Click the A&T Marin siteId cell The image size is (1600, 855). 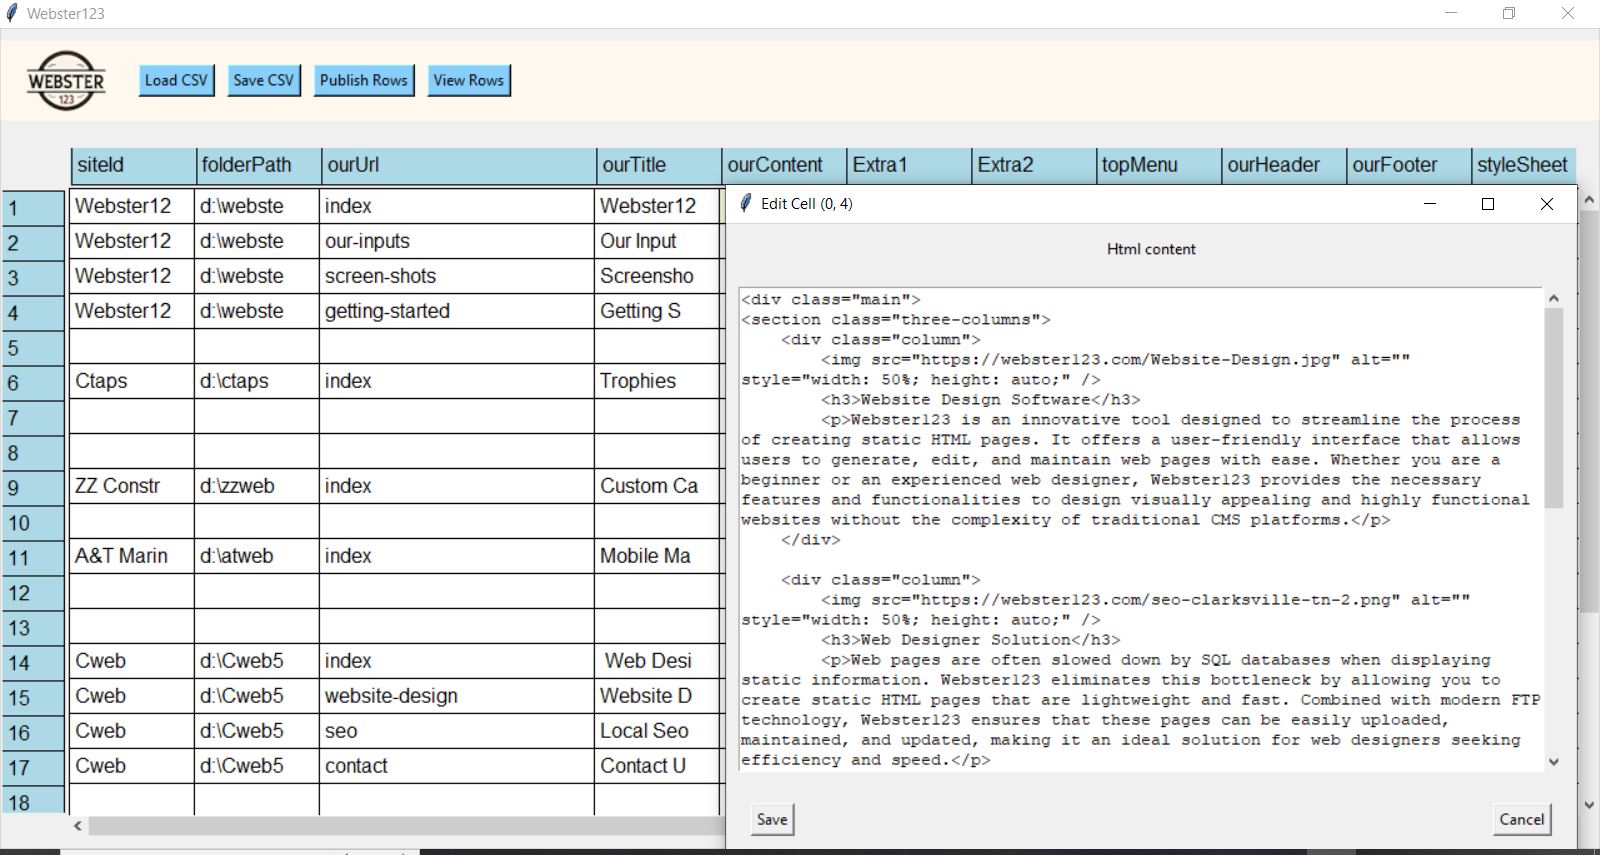[x=132, y=556]
